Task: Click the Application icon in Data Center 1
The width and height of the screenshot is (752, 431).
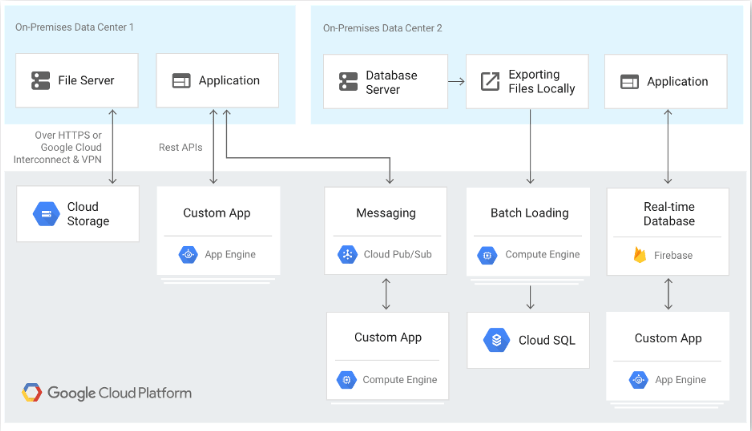Action: 181,81
